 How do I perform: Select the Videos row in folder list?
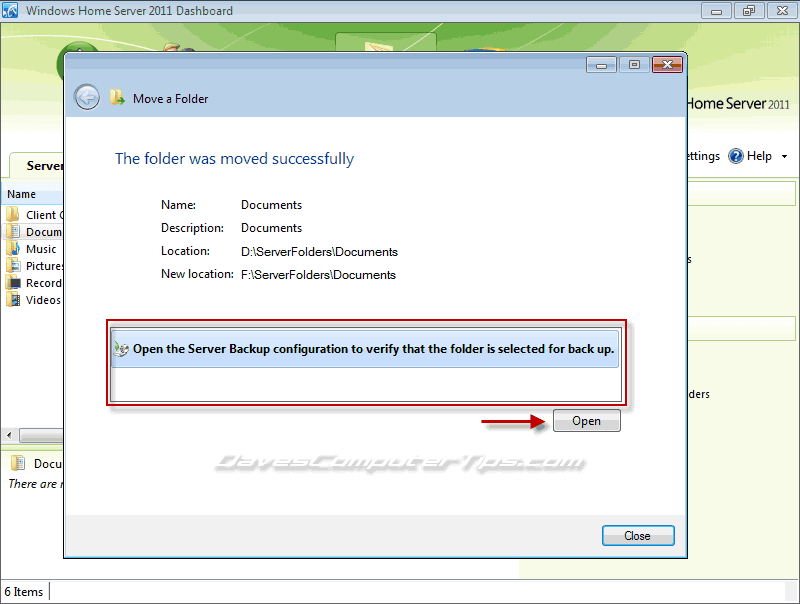(x=33, y=300)
